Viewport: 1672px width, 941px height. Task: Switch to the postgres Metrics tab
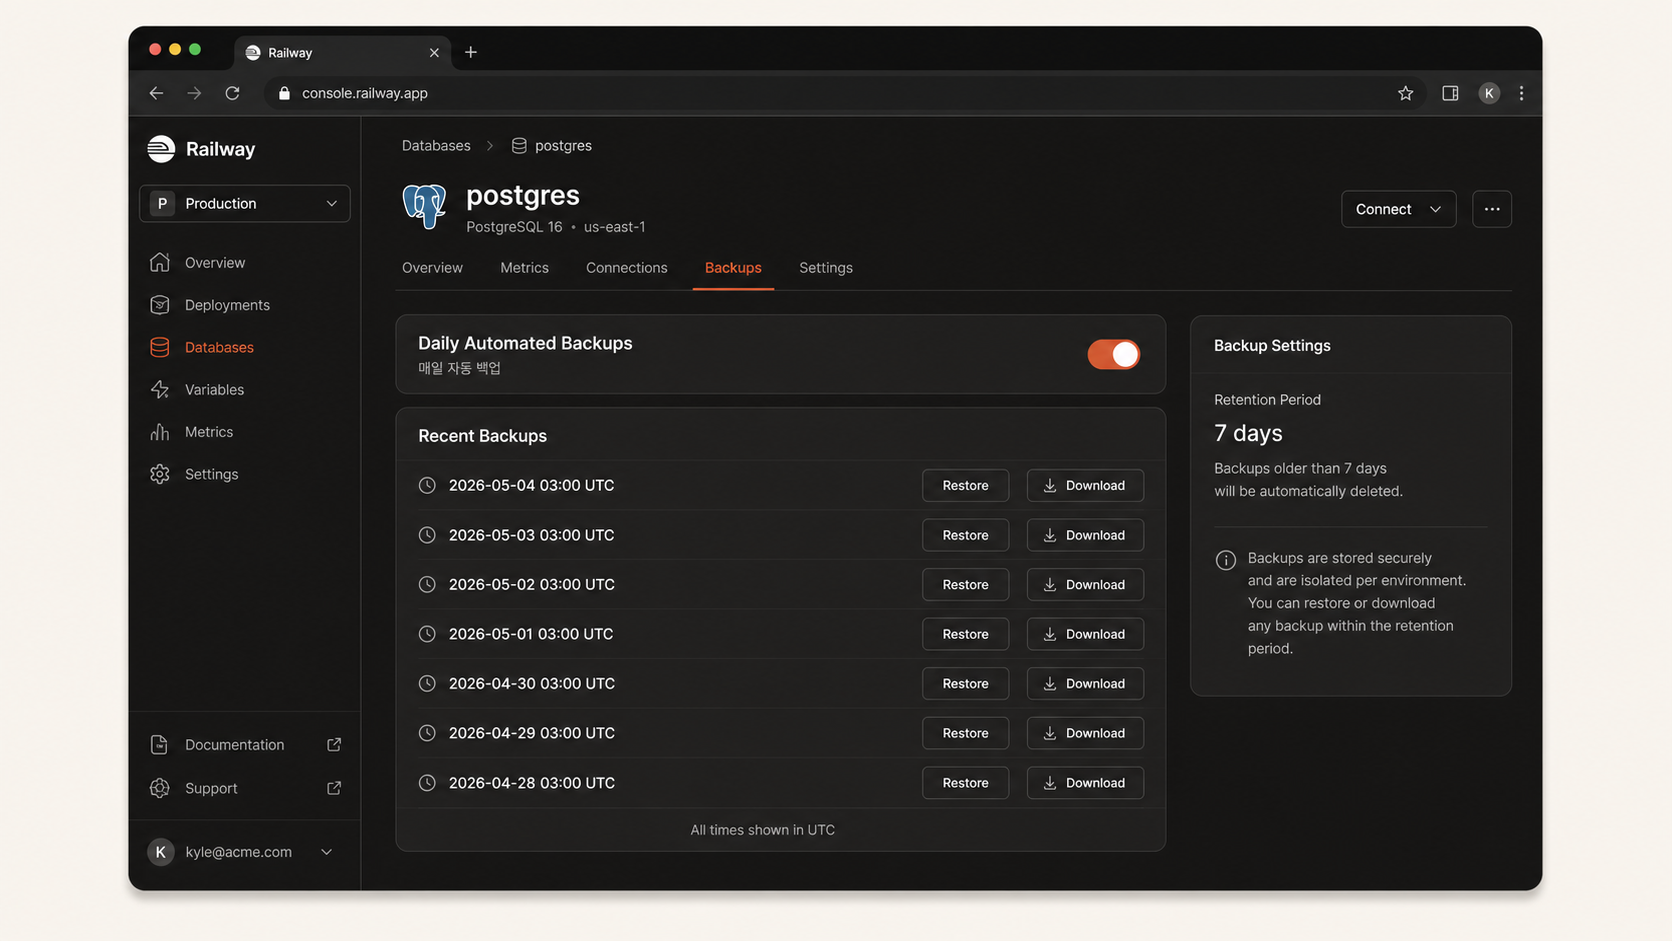524,268
